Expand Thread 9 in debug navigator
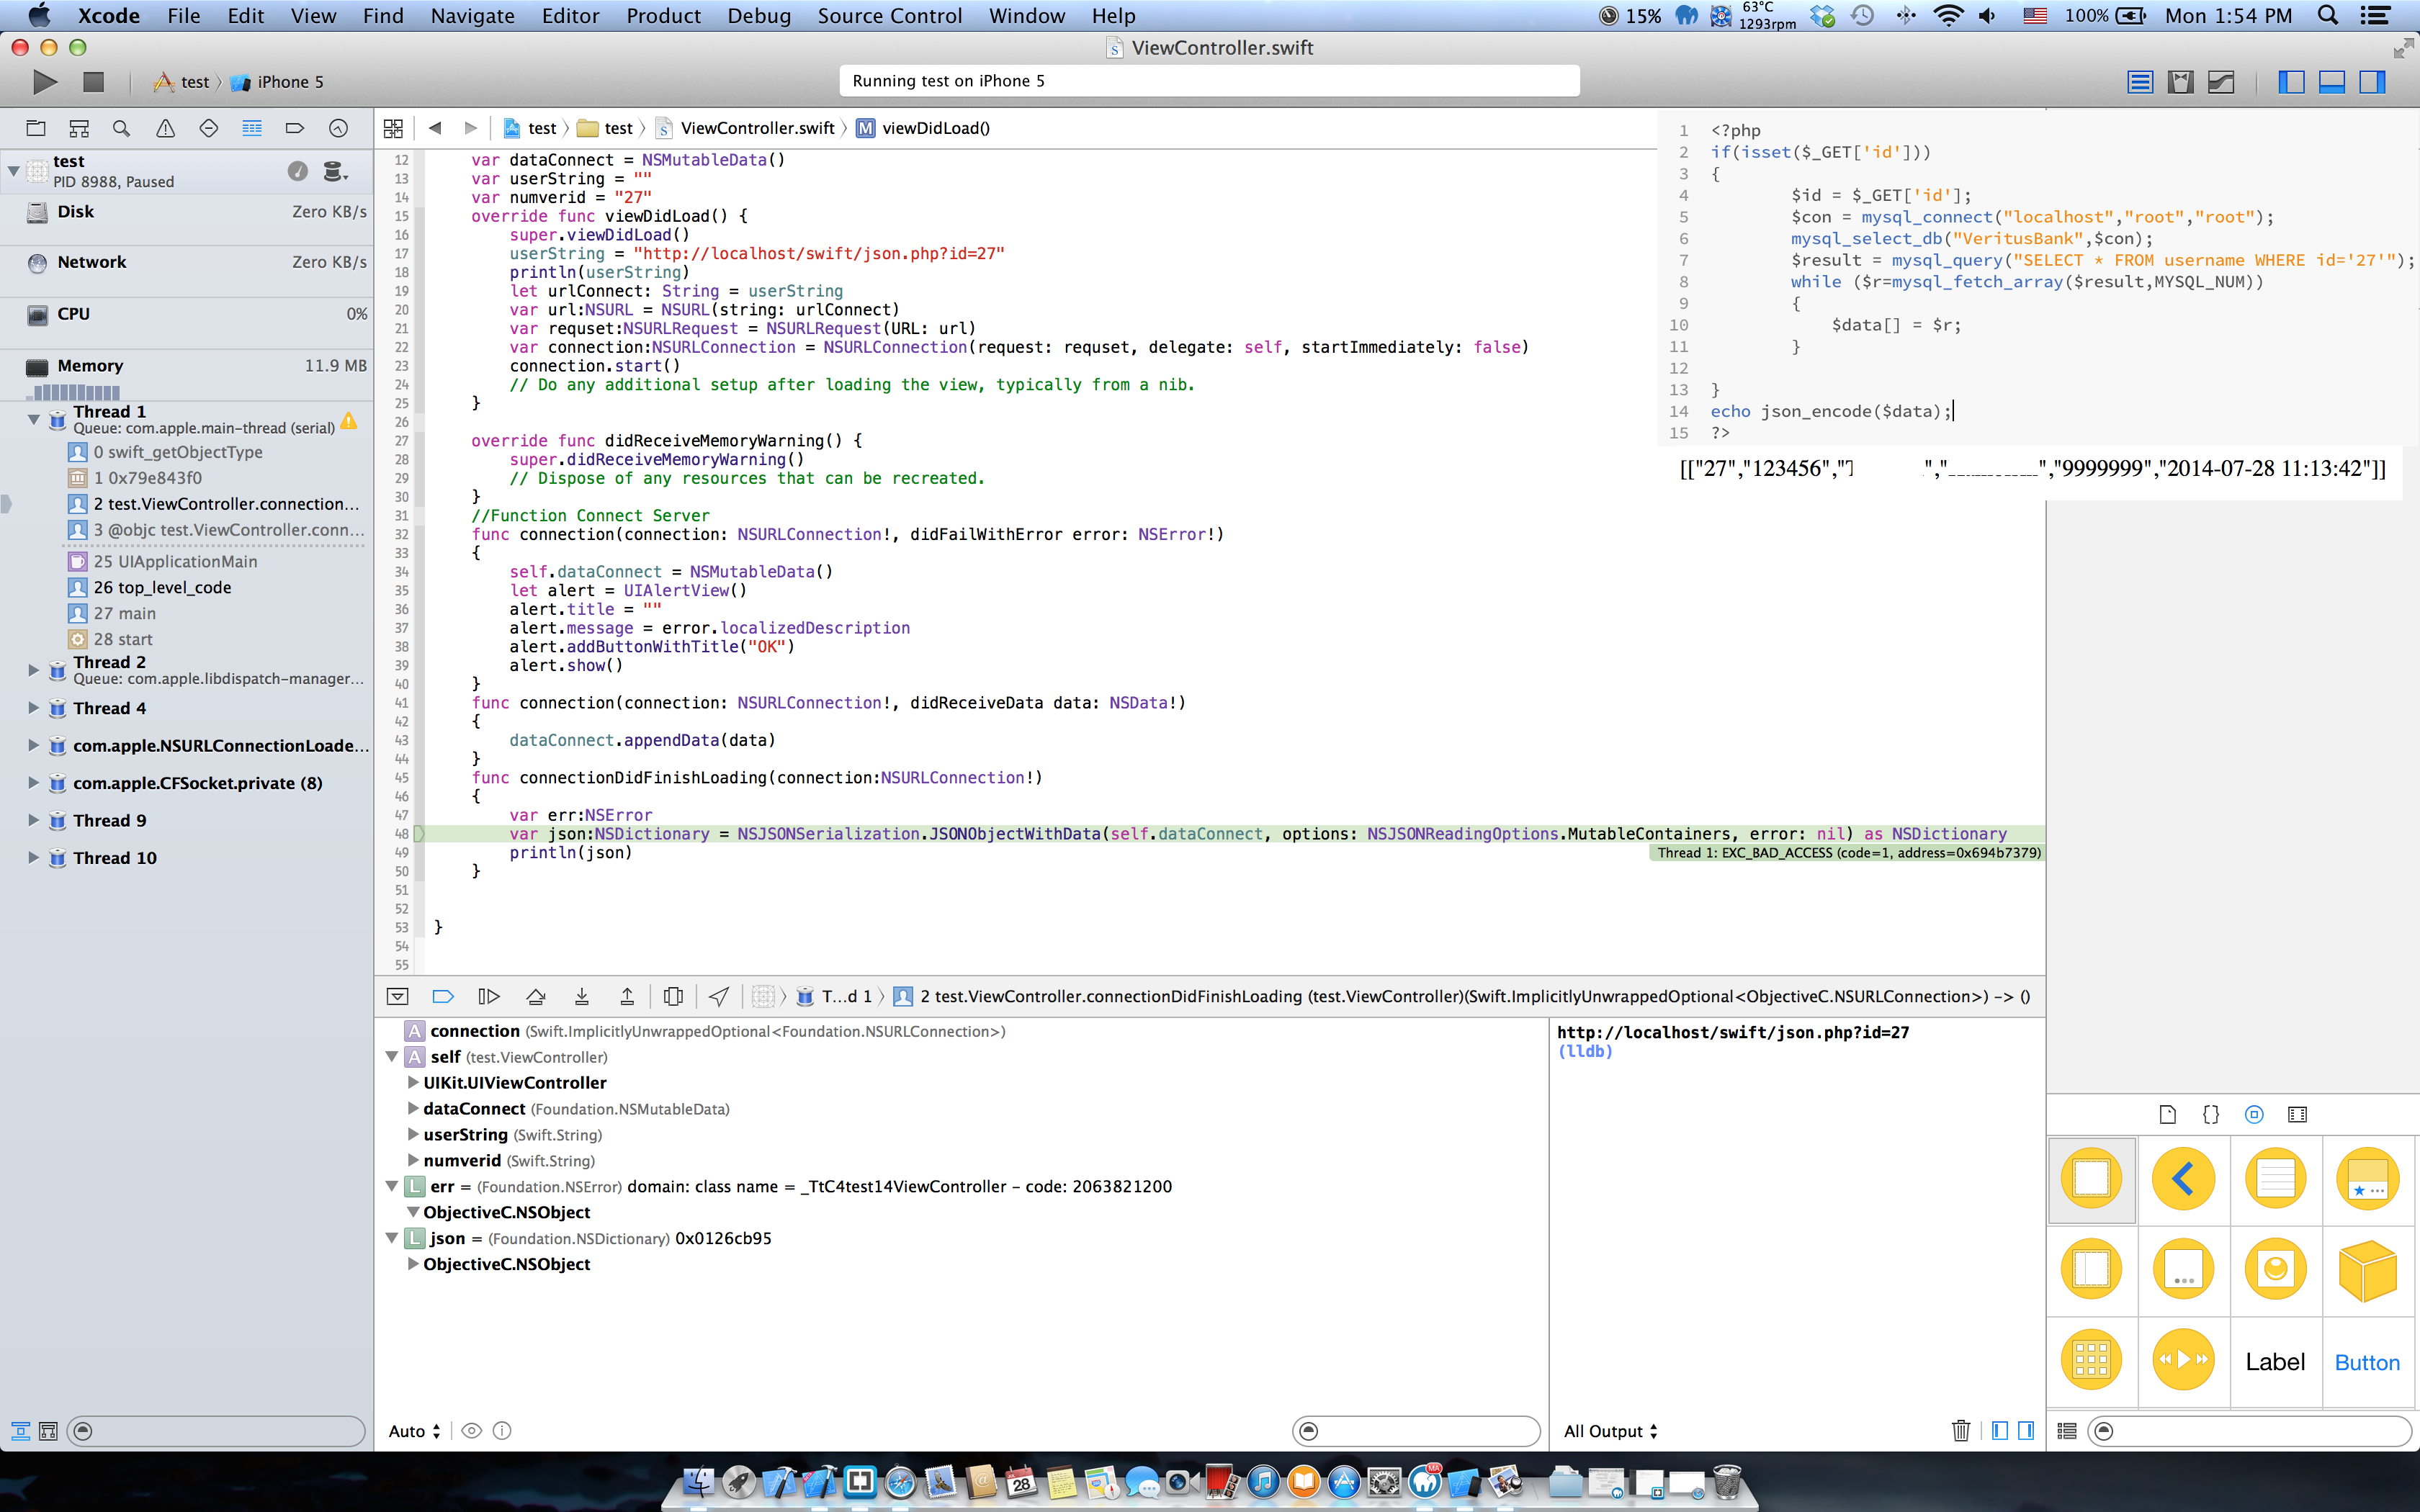2420x1512 pixels. coord(33,820)
